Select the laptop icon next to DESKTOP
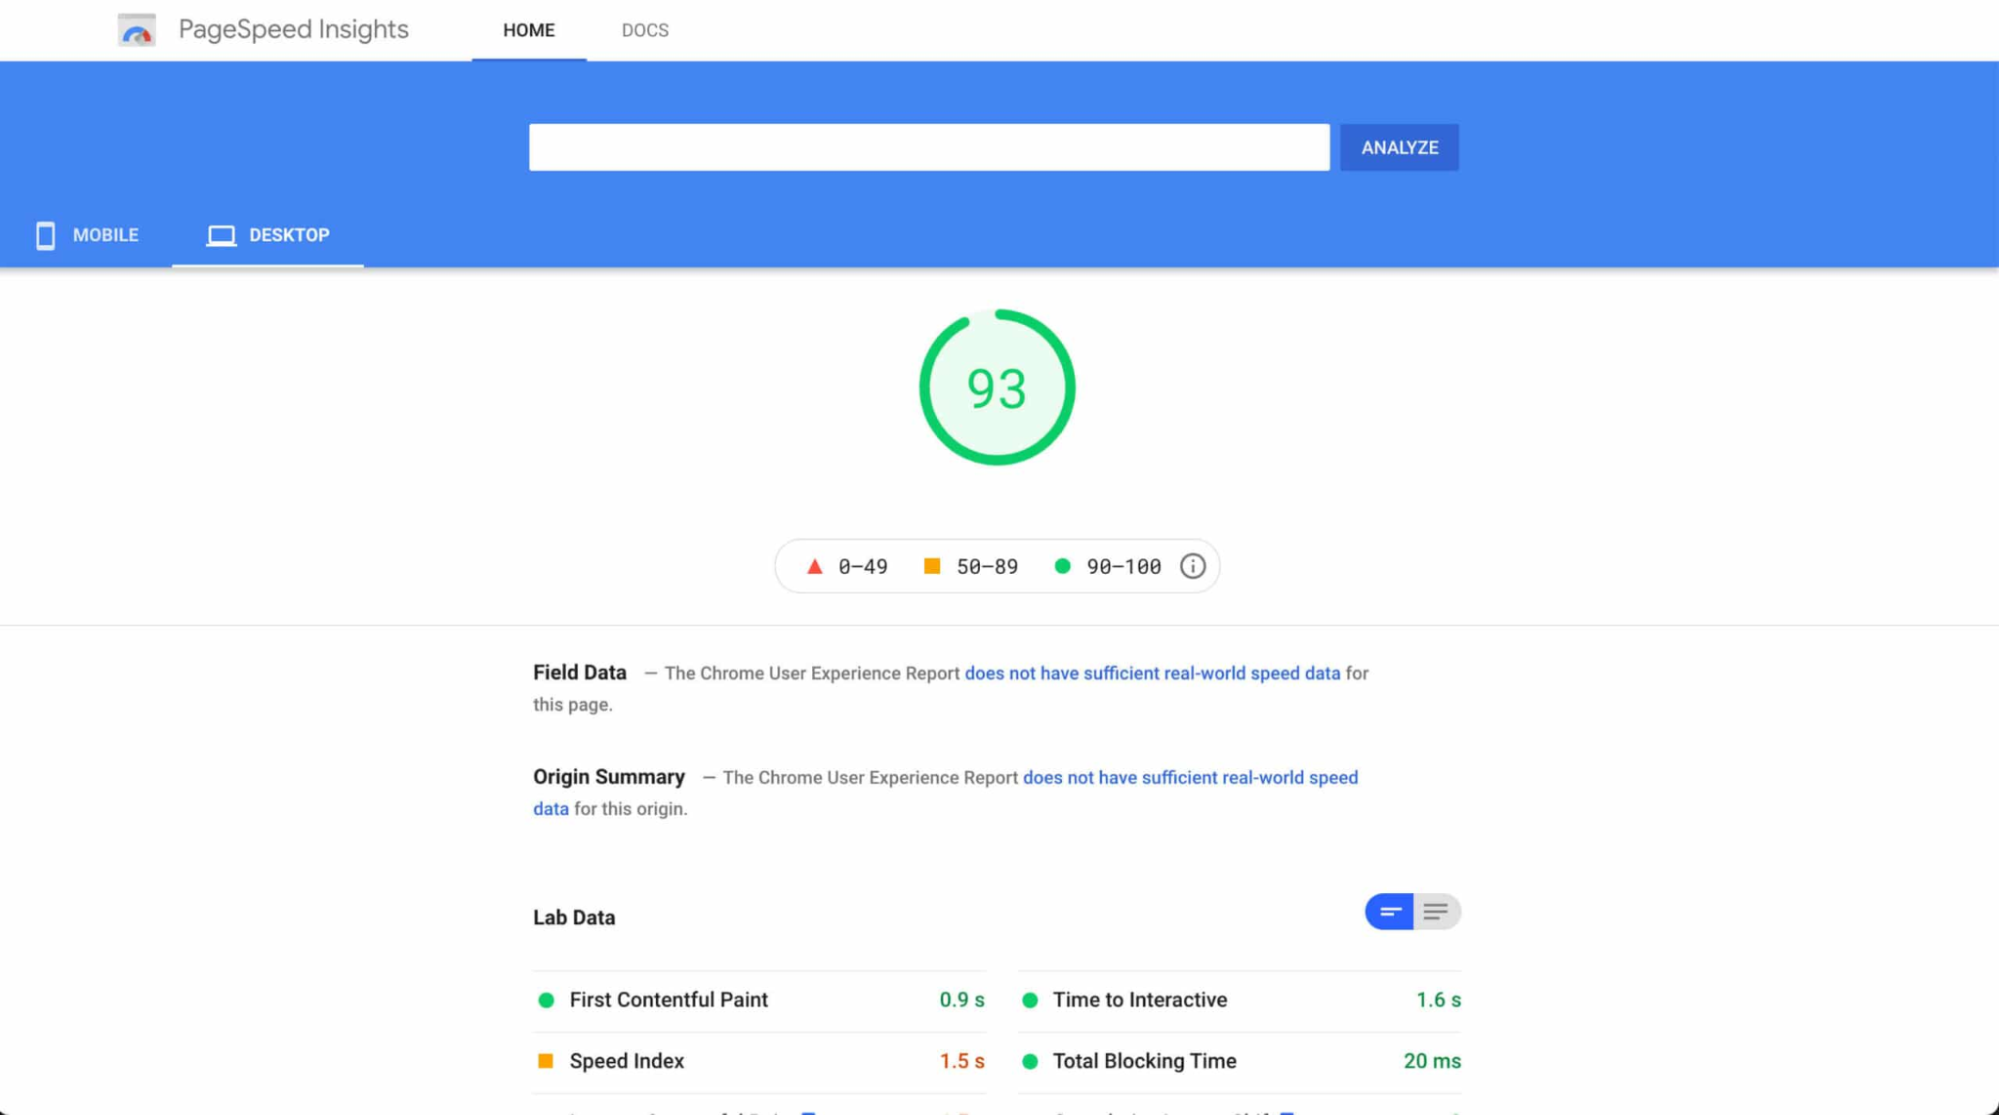Viewport: 1999px width, 1115px height. 221,235
